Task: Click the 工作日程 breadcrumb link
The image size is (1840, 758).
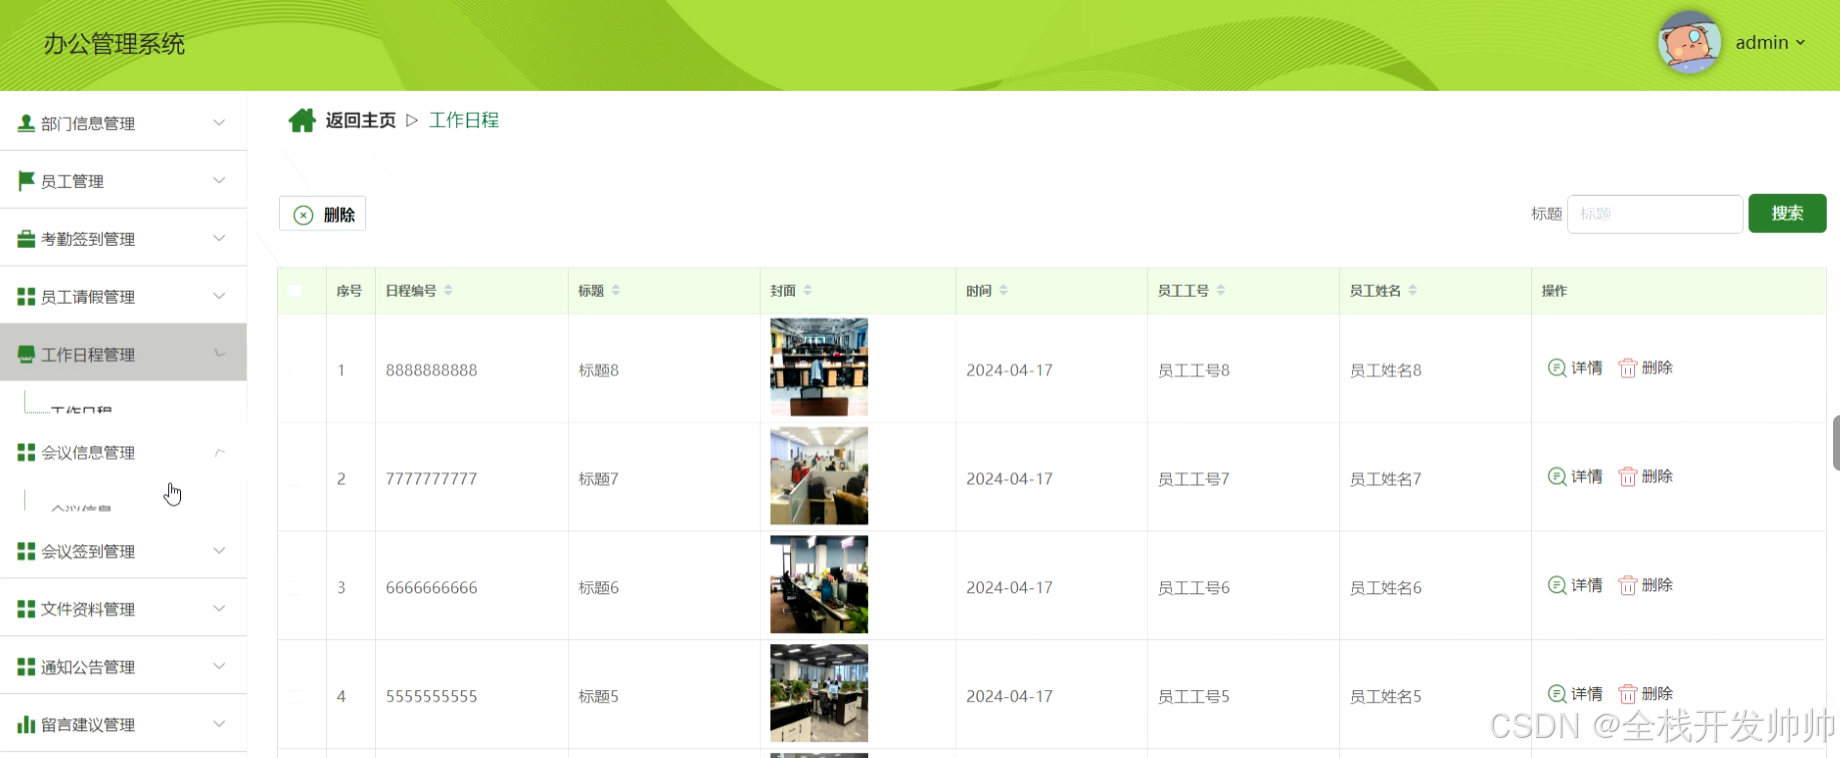Action: coord(464,120)
